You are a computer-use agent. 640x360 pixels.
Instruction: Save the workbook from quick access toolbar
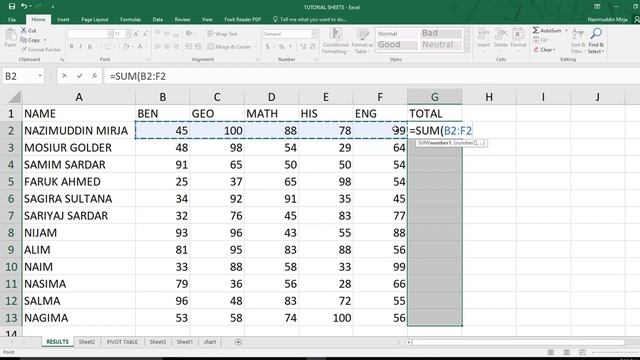pos(12,6)
